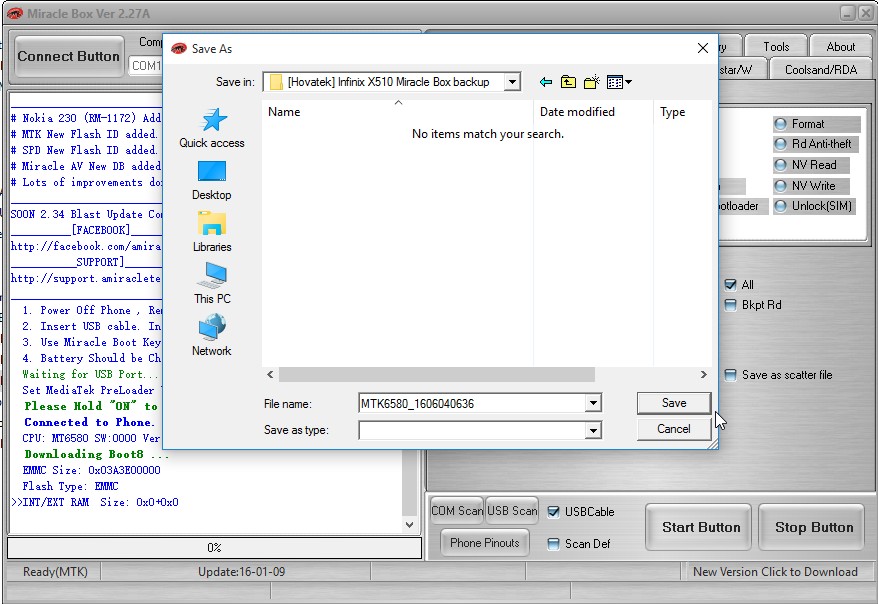Expand the Save in folder dropdown
878x604 pixels.
click(512, 82)
